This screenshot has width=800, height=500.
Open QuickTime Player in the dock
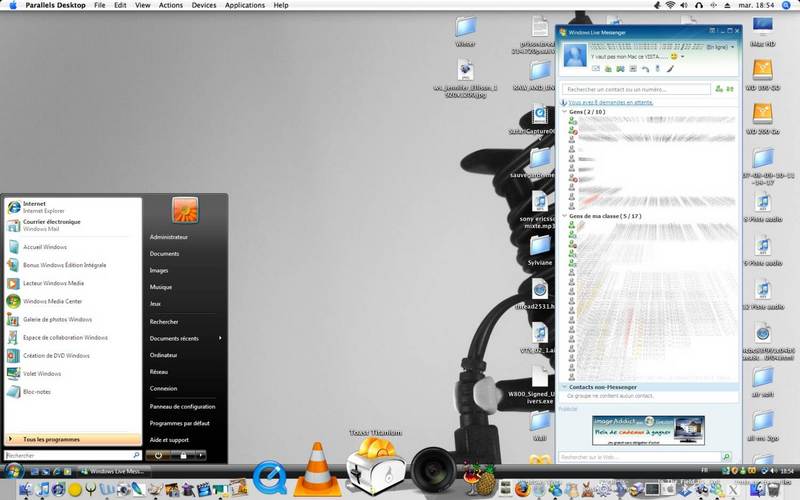pyautogui.click(x=271, y=476)
